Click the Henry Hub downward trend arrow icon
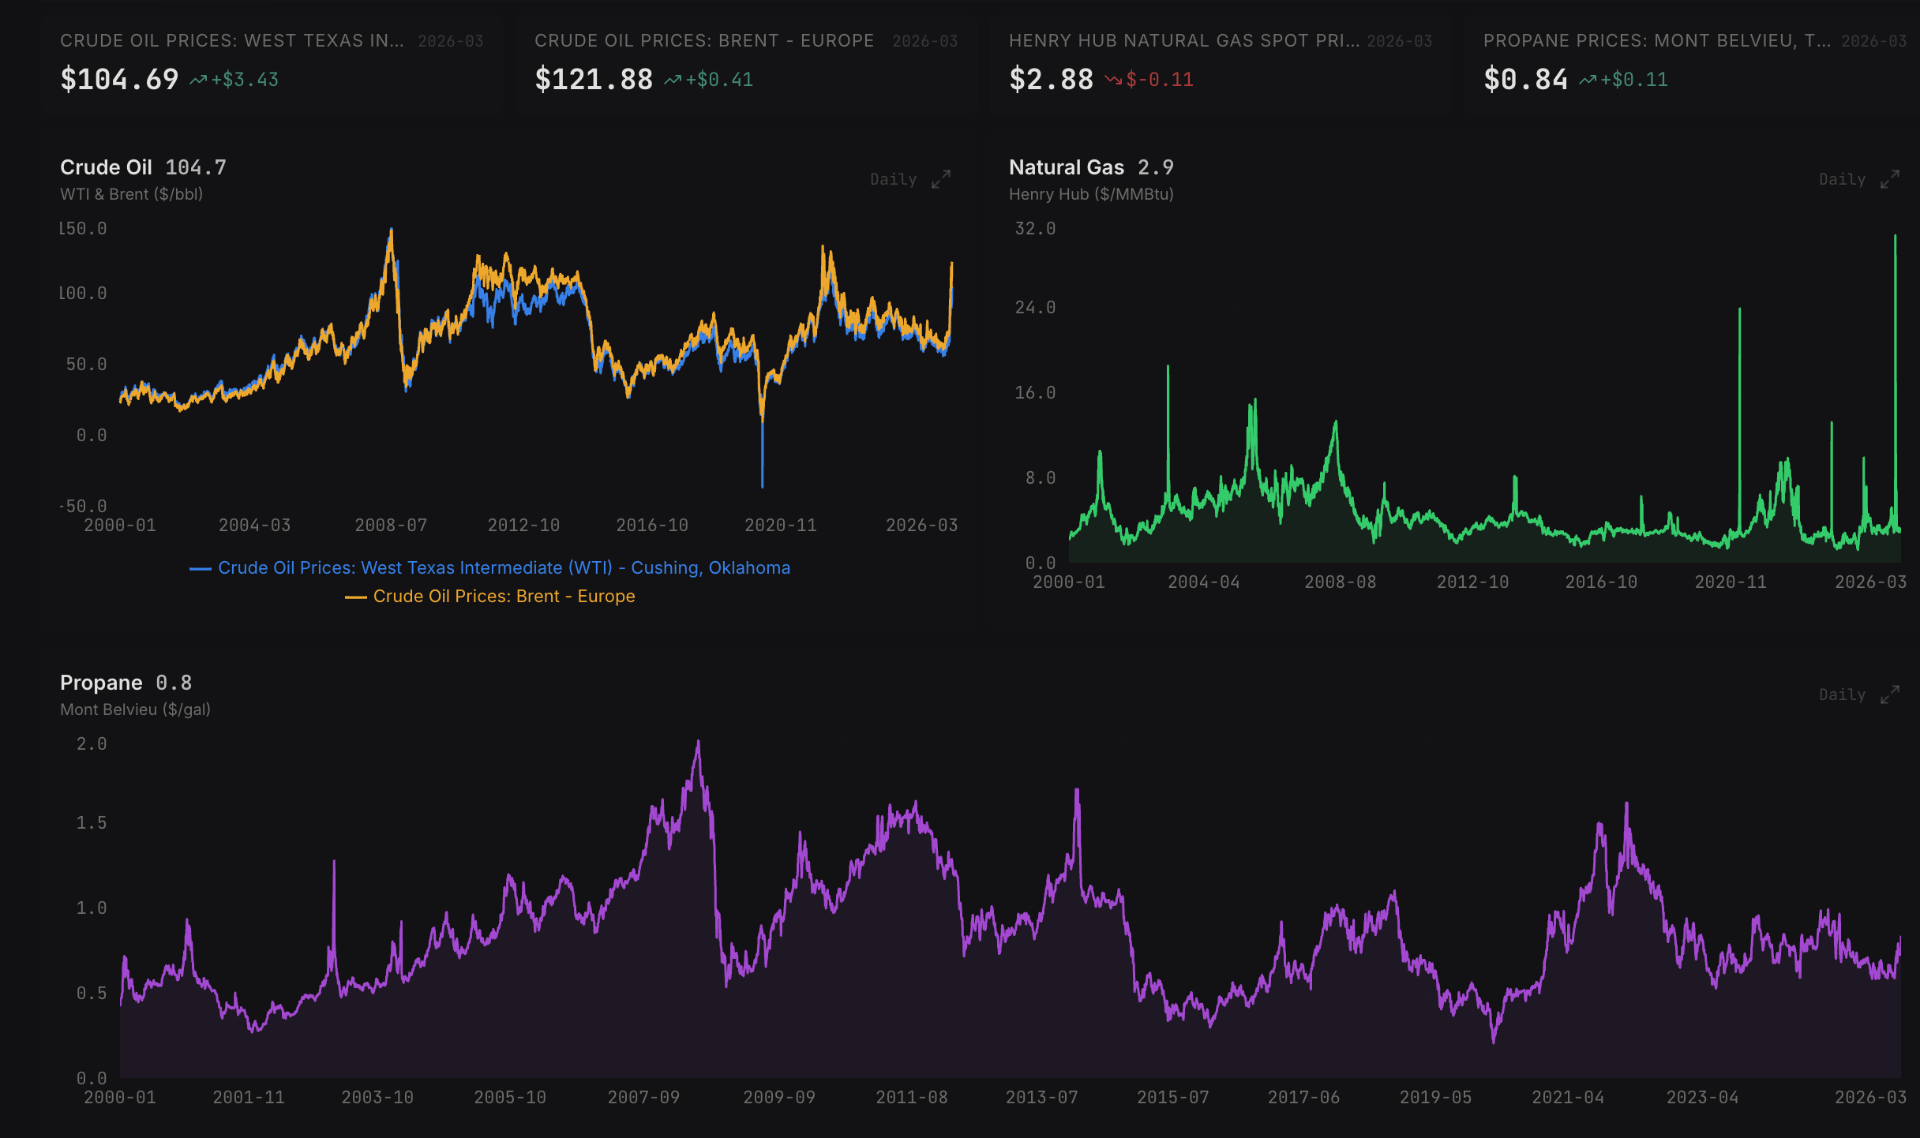Image resolution: width=1920 pixels, height=1138 pixels. 1113,80
